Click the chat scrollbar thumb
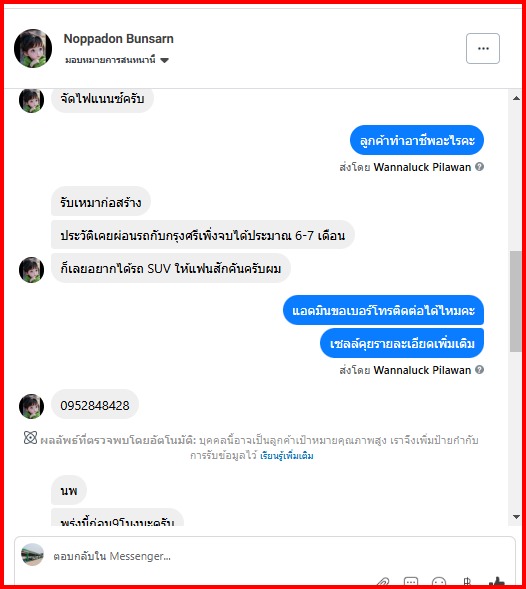This screenshot has height=589, width=526. [x=516, y=301]
